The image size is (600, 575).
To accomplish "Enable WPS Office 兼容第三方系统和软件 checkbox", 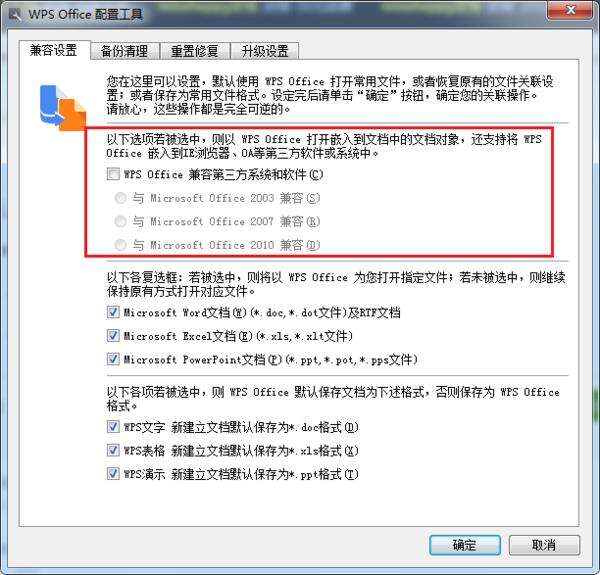I will click(x=113, y=174).
